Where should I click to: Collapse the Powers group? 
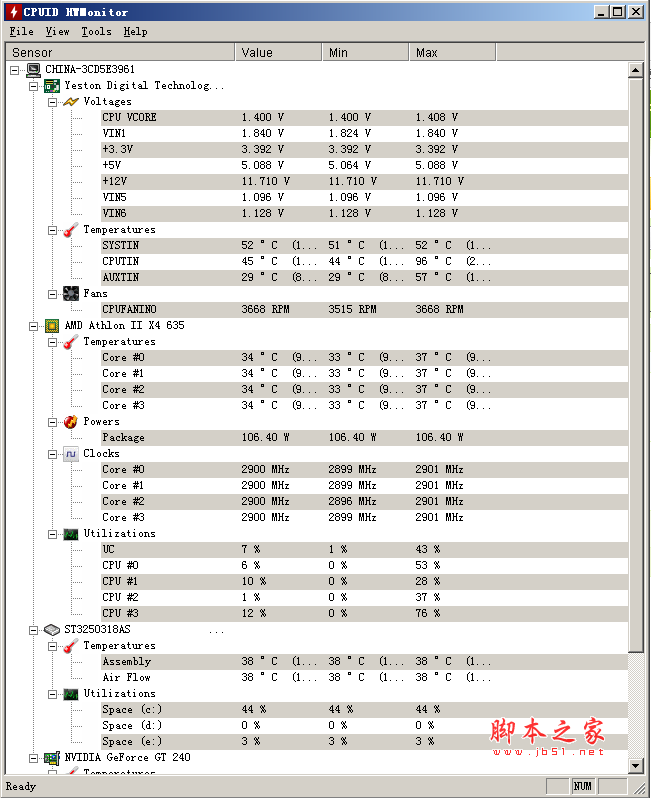click(x=52, y=422)
